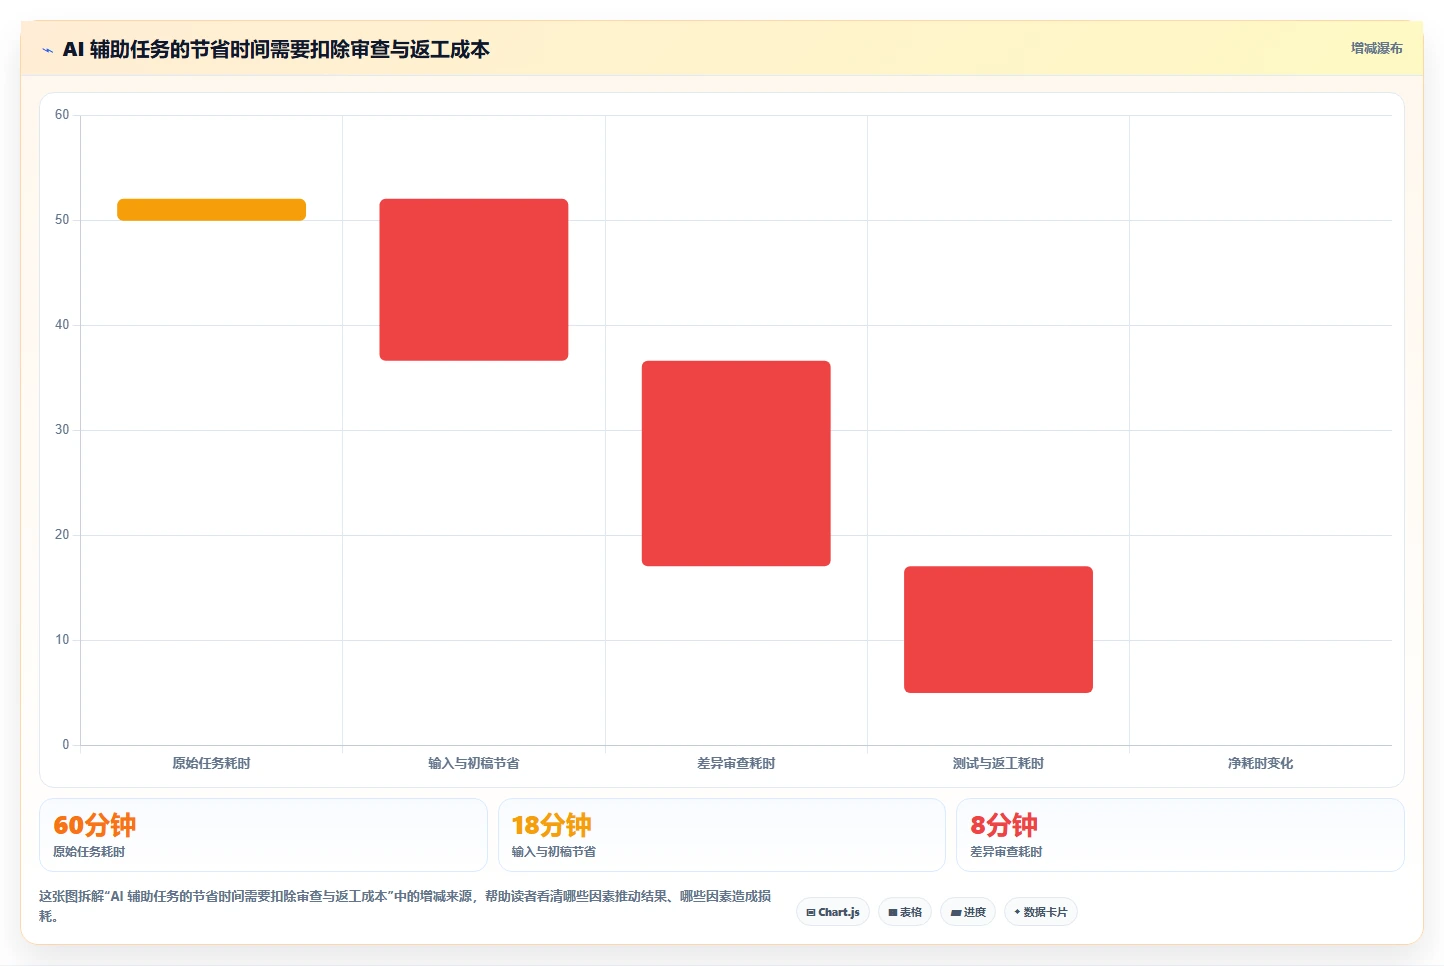Viewport: 1444px width, 966px height.
Task: Click the 数据卡片 tag chip
Action: coord(1040,912)
